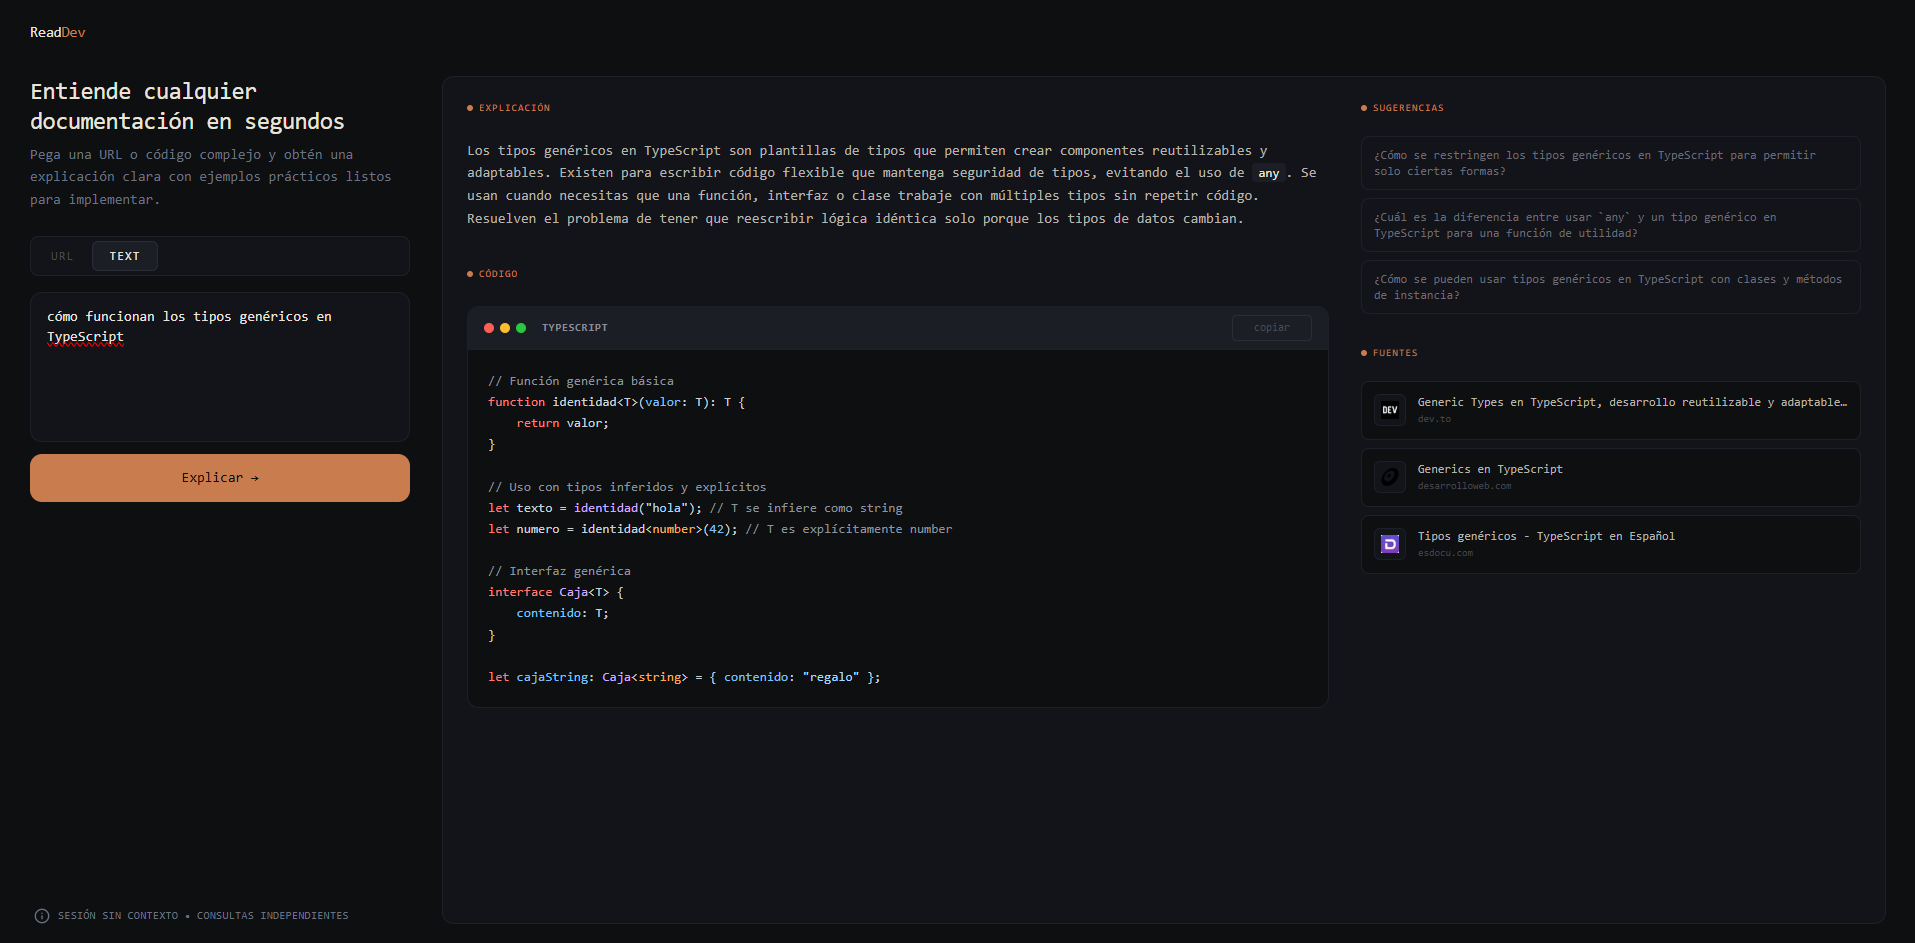Switch to the URL tab
The height and width of the screenshot is (943, 1915).
(x=61, y=256)
